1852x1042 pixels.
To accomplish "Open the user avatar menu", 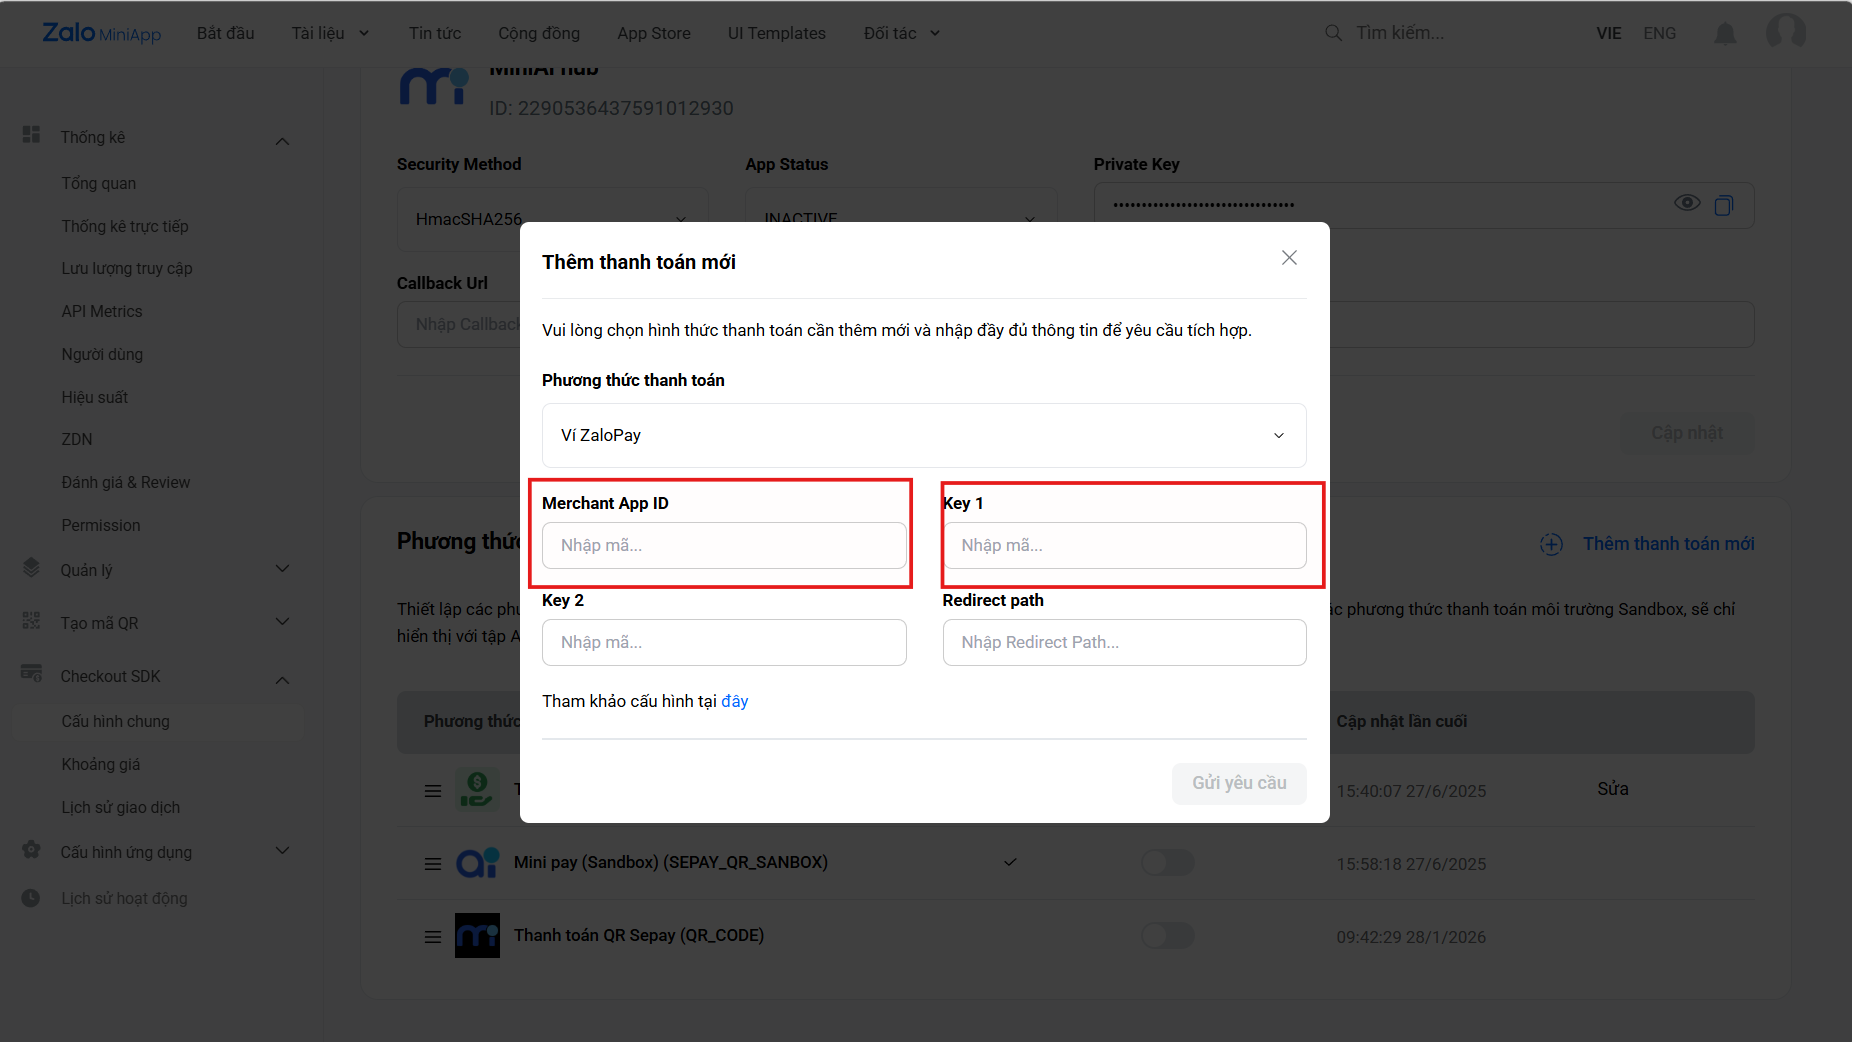I will [1786, 32].
